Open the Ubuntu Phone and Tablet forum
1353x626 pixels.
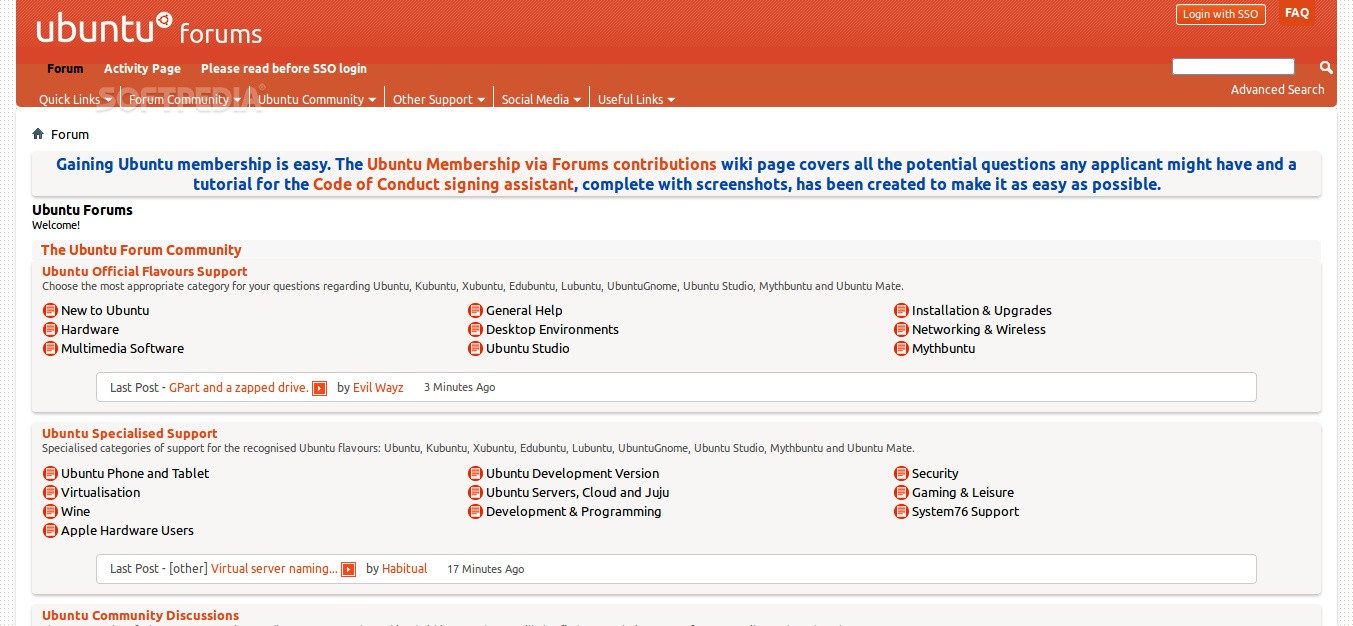pos(135,473)
